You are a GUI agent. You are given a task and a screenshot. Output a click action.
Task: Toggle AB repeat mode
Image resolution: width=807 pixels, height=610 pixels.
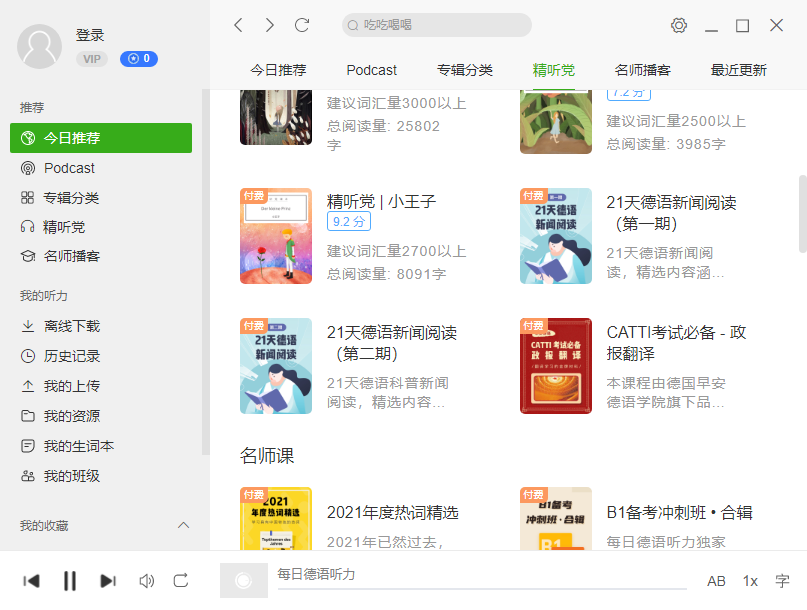(716, 581)
